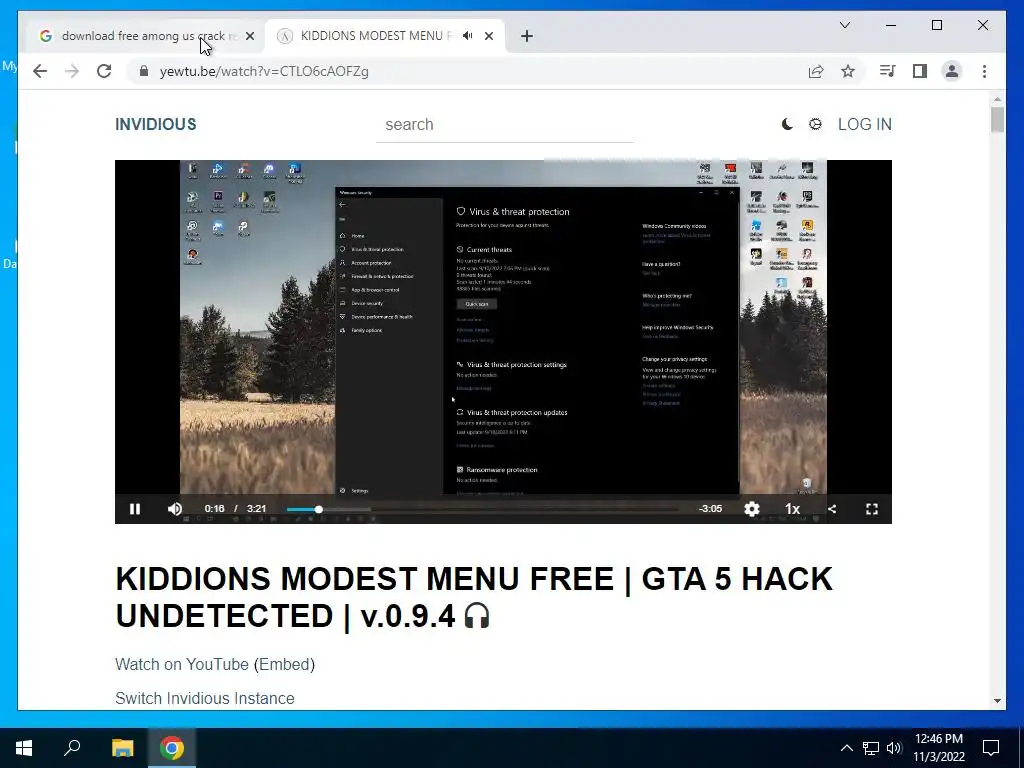Toggle dark mode moon icon

[788, 124]
